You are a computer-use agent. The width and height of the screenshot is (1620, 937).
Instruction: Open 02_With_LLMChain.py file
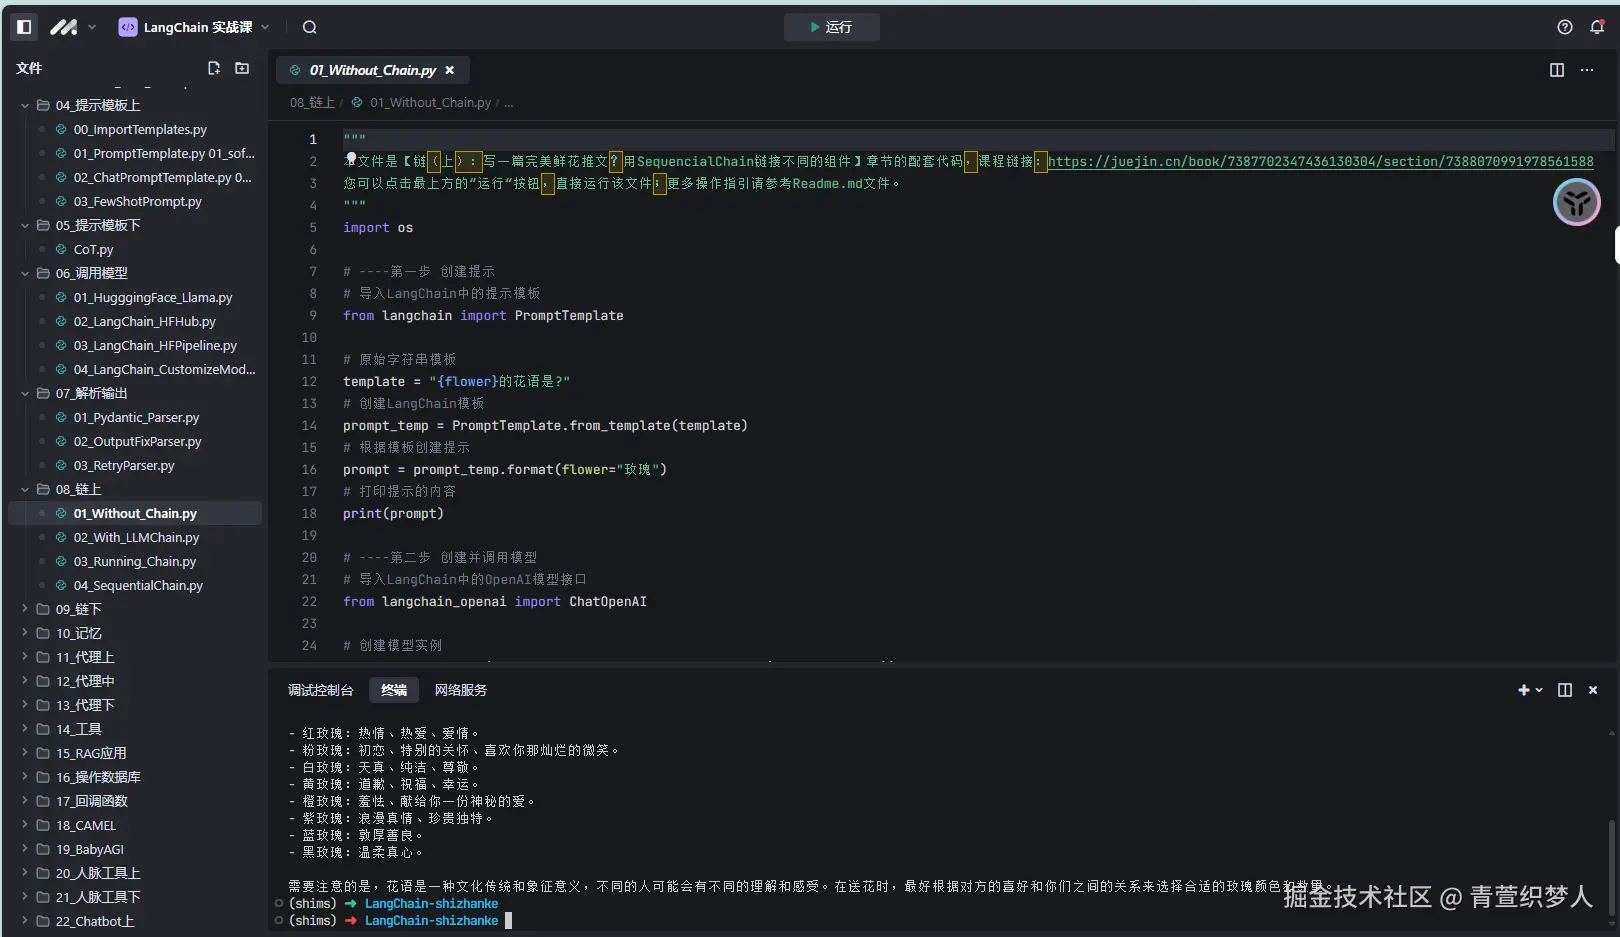pyautogui.click(x=136, y=537)
